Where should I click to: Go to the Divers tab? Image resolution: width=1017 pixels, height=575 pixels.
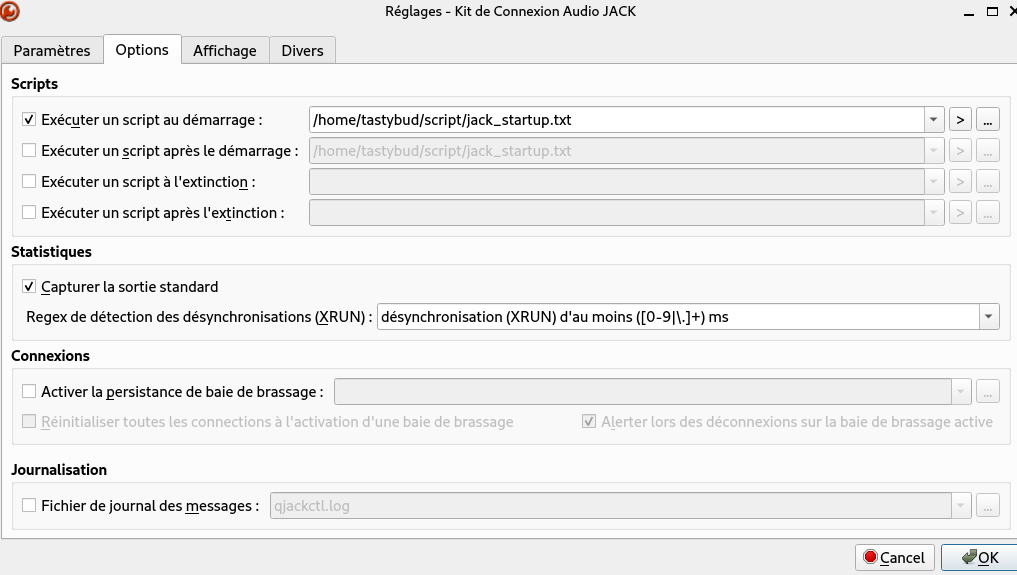coord(302,50)
